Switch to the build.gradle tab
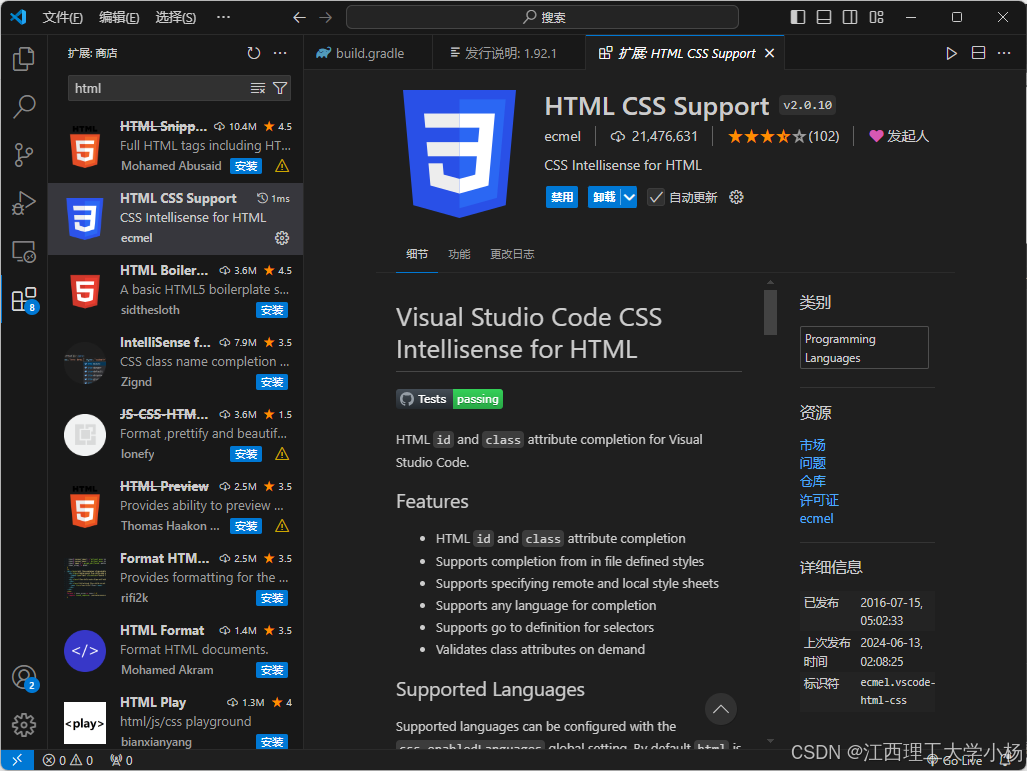The image size is (1027, 771). click(368, 53)
